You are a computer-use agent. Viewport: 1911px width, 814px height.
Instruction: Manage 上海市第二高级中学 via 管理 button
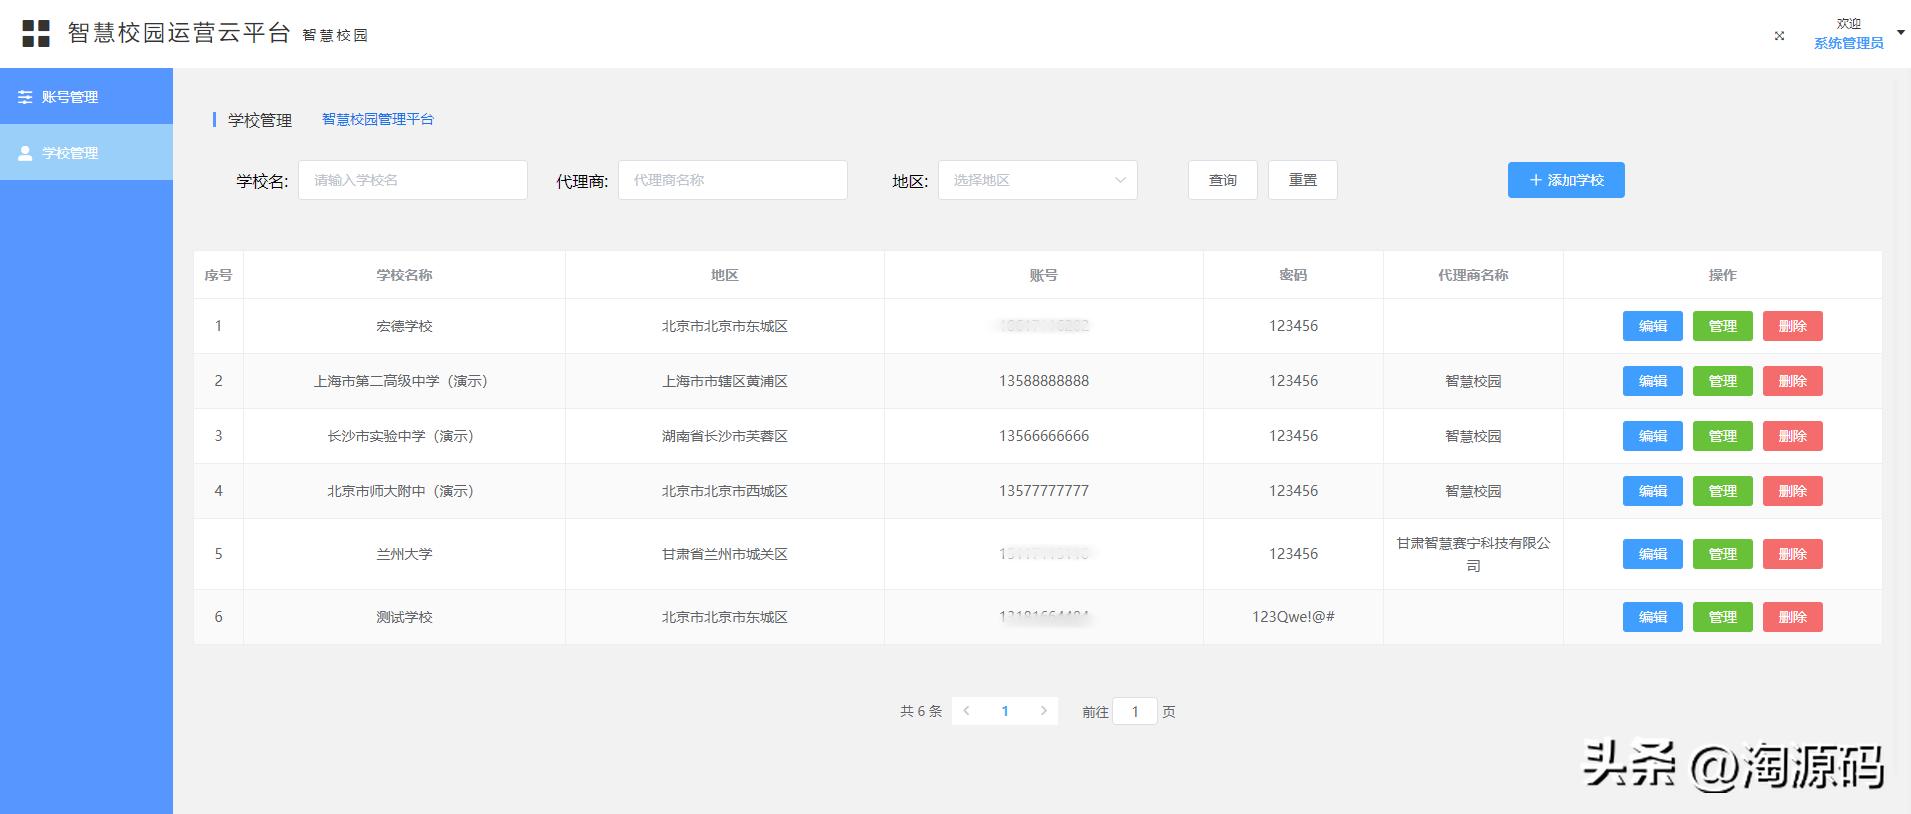pos(1722,381)
